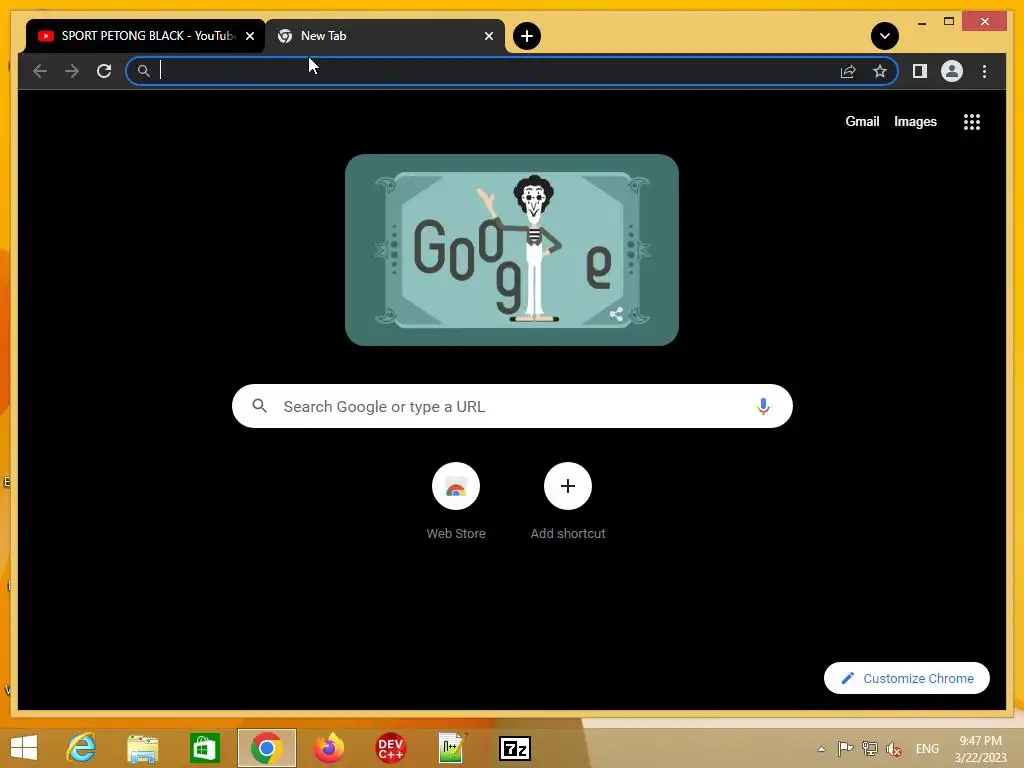Share the Google Doodle
Viewport: 1024px width, 768px height.
click(616, 314)
